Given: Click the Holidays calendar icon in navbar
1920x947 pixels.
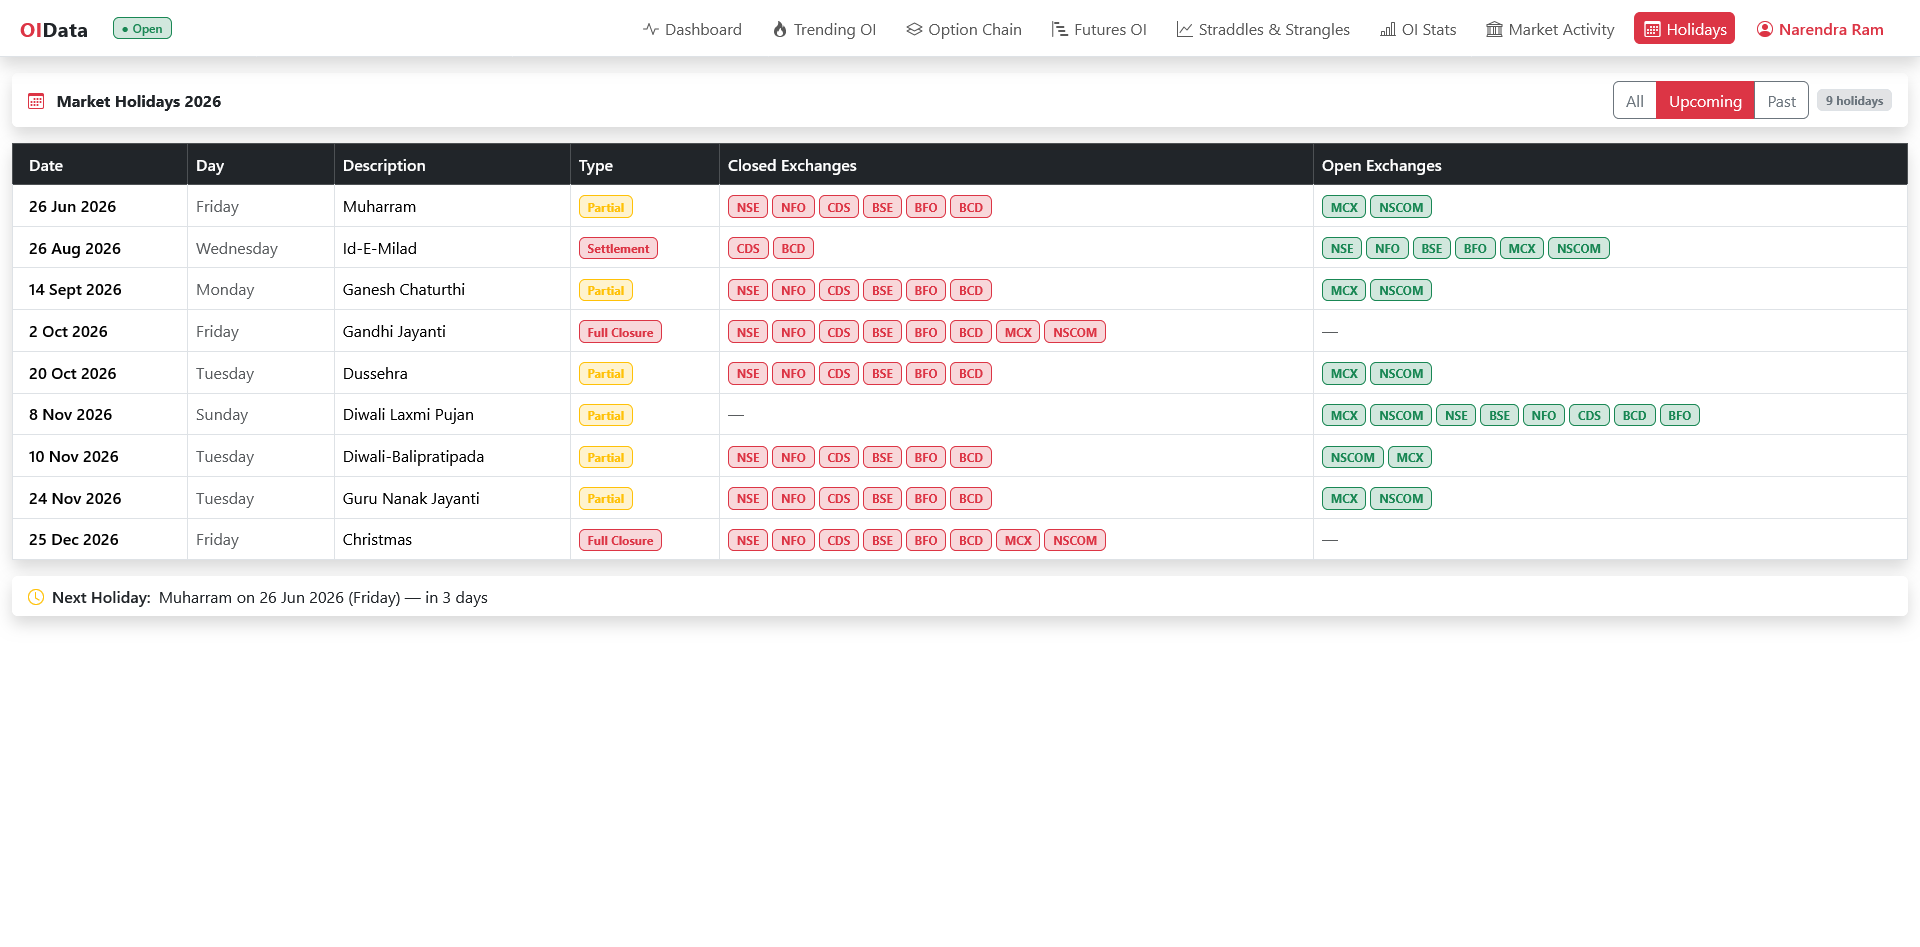Looking at the screenshot, I should [1652, 29].
